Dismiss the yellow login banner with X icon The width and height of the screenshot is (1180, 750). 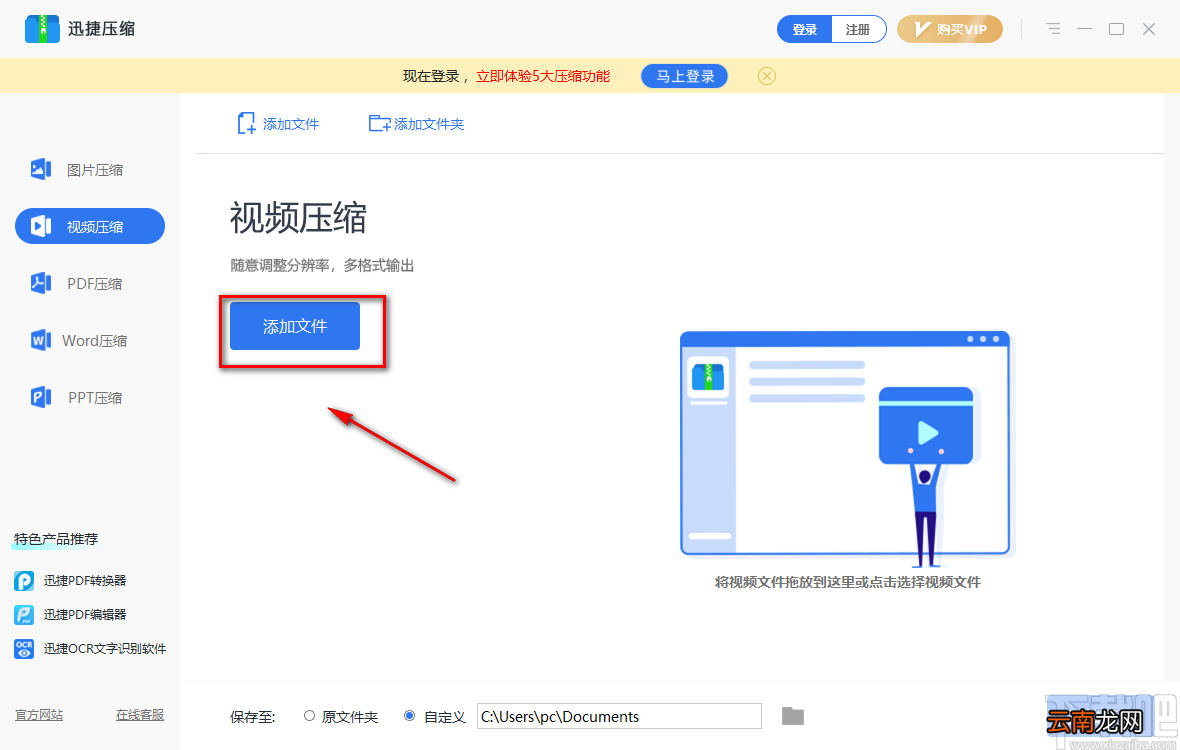coord(767,76)
